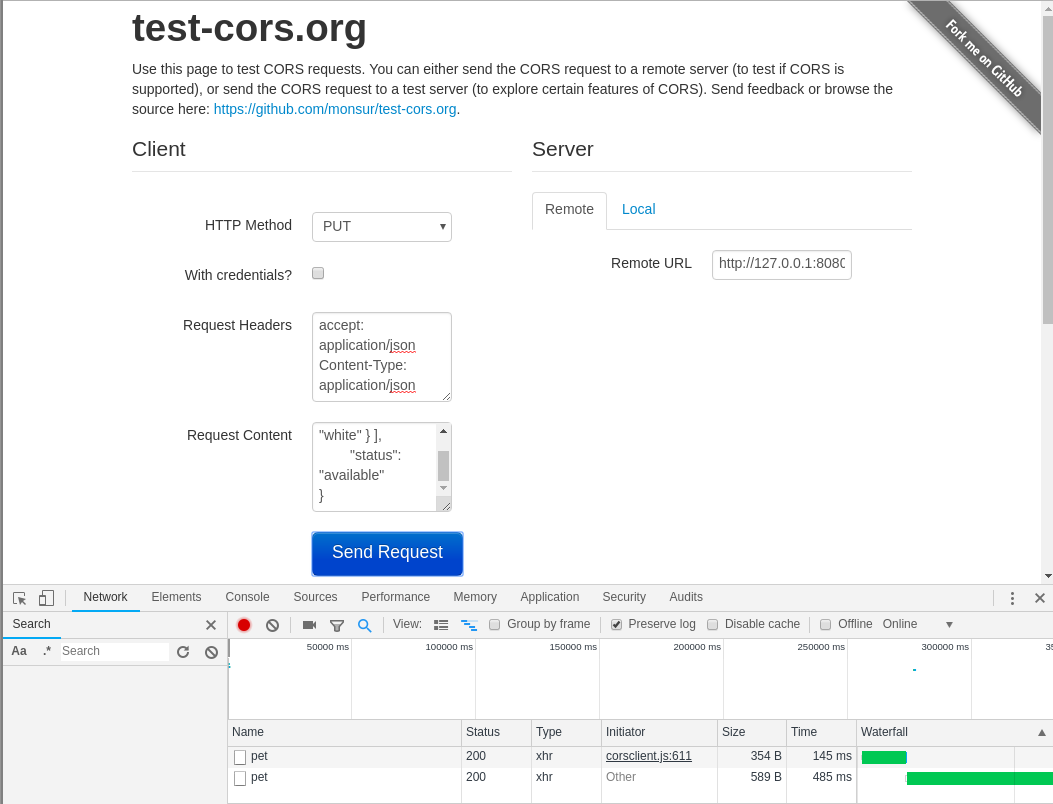Clear the network log with the ban icon
The image size is (1053, 804).
(x=272, y=625)
